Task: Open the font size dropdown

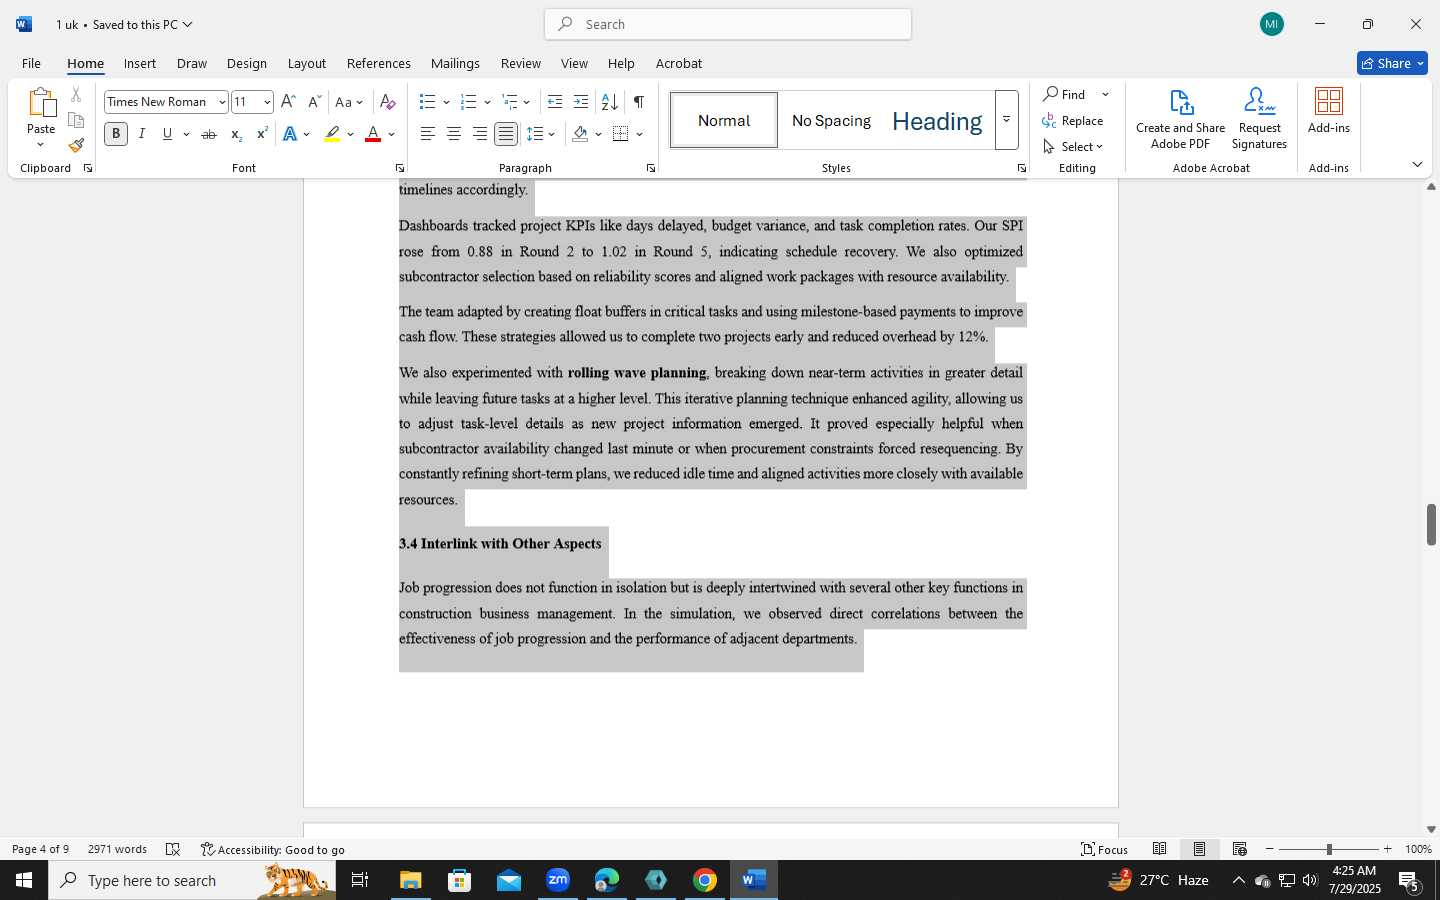Action: (x=267, y=102)
